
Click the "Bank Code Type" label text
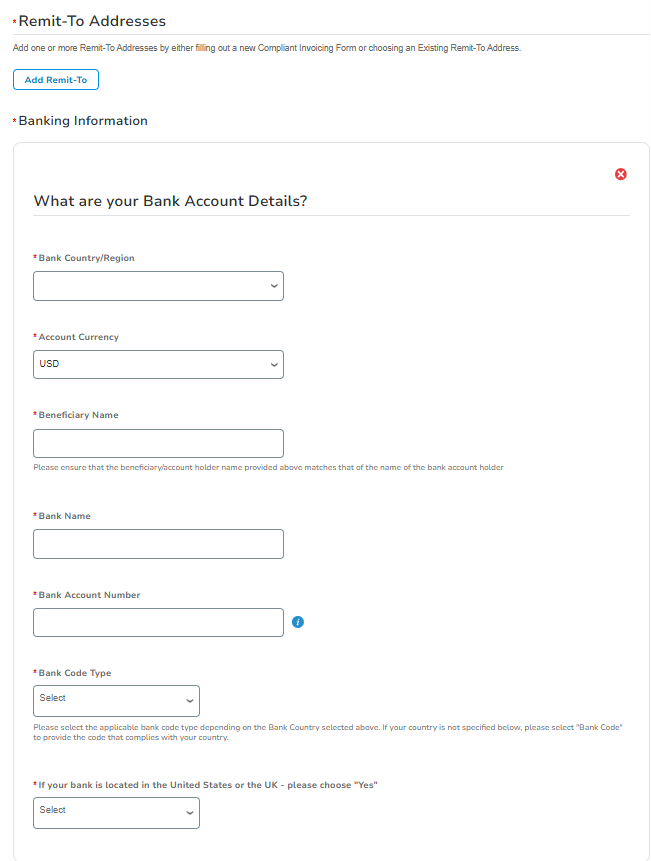[x=74, y=673]
